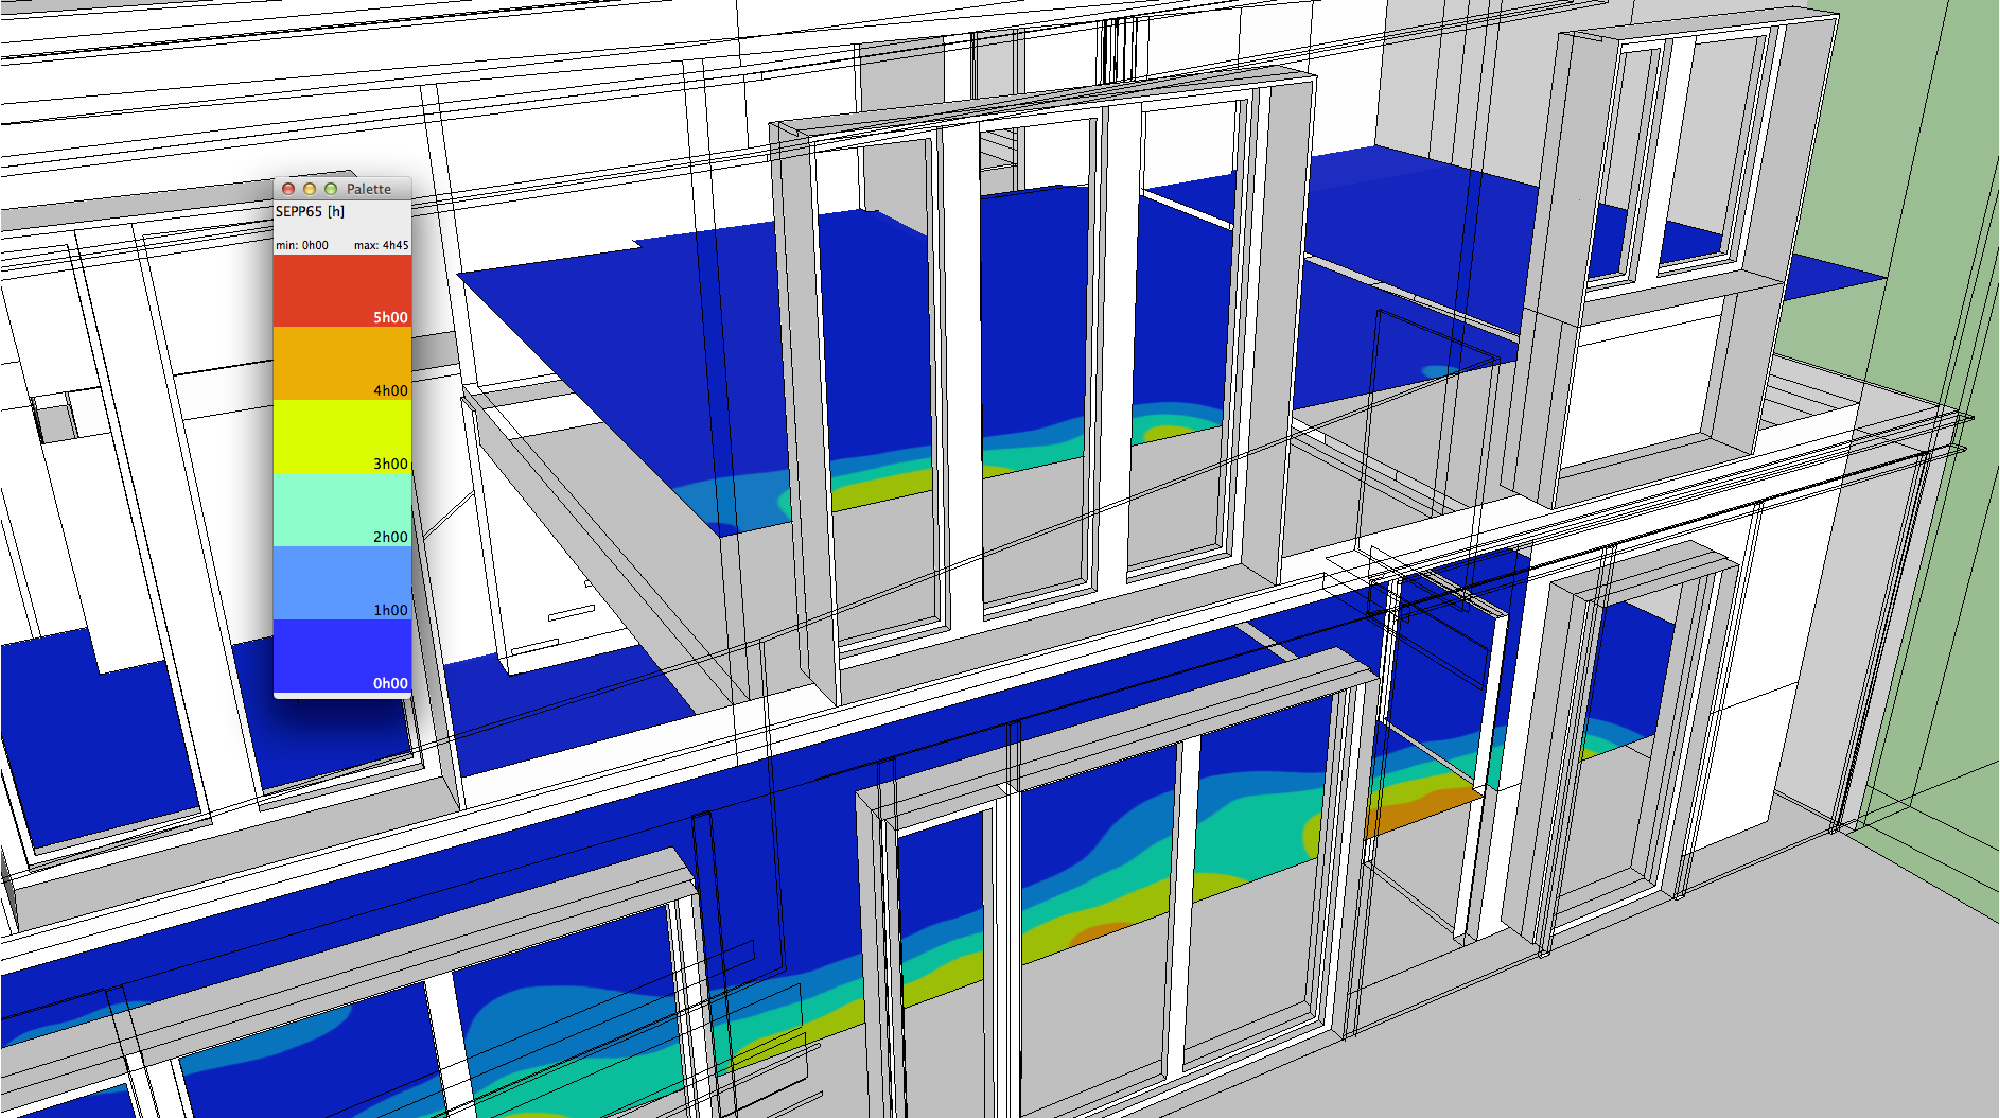Click the 3h00 legend label

point(390,464)
